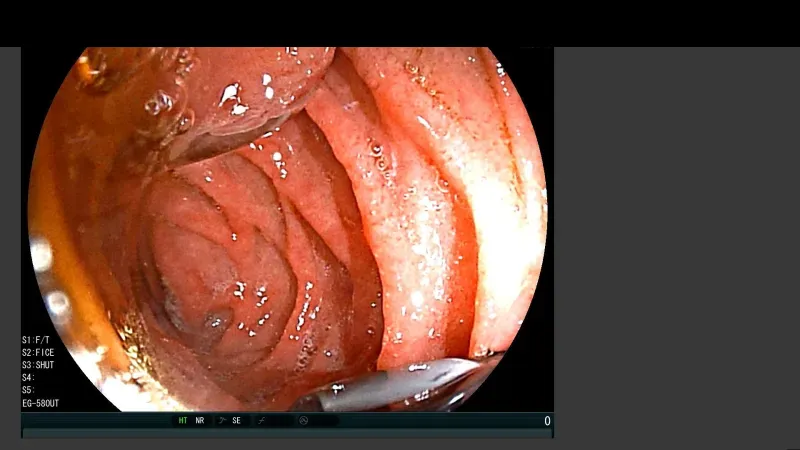Click the black bar across the top
800x450 pixels.
tap(400, 22)
